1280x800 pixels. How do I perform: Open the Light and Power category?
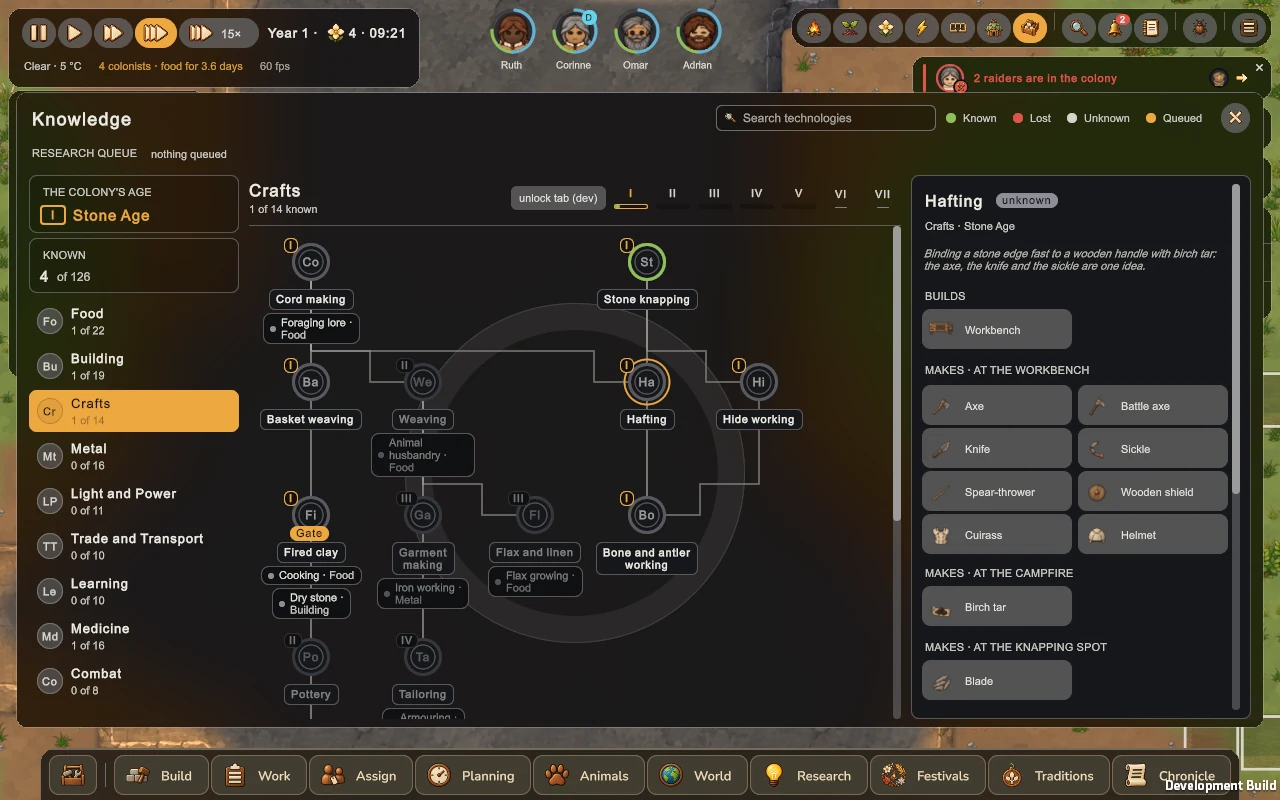pyautogui.click(x=134, y=501)
